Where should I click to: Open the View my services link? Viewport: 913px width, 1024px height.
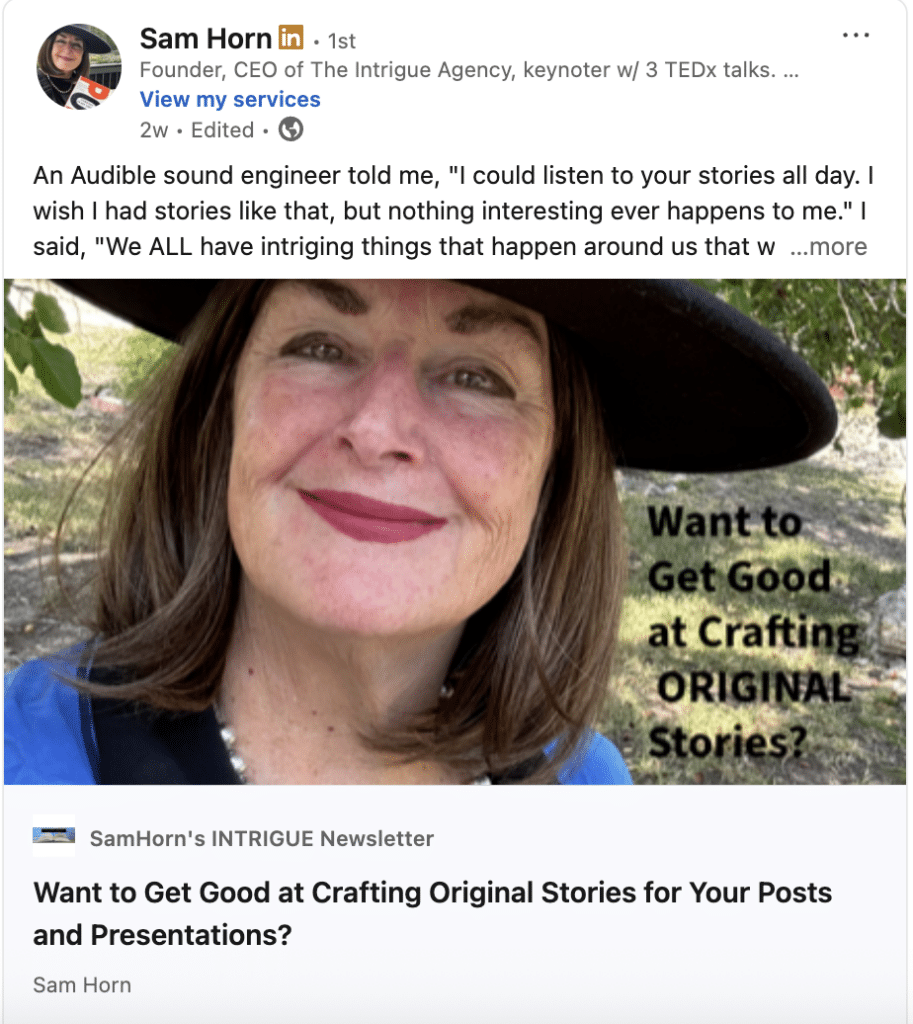point(230,99)
